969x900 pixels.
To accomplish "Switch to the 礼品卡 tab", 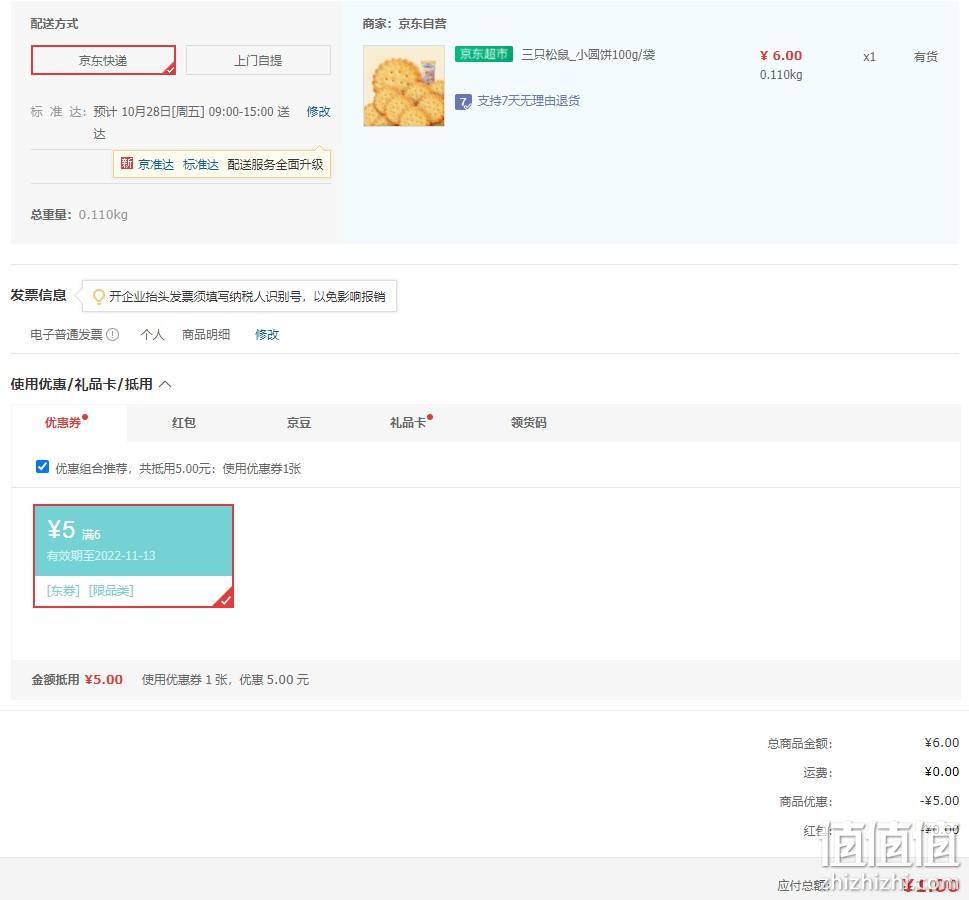I will [x=408, y=422].
